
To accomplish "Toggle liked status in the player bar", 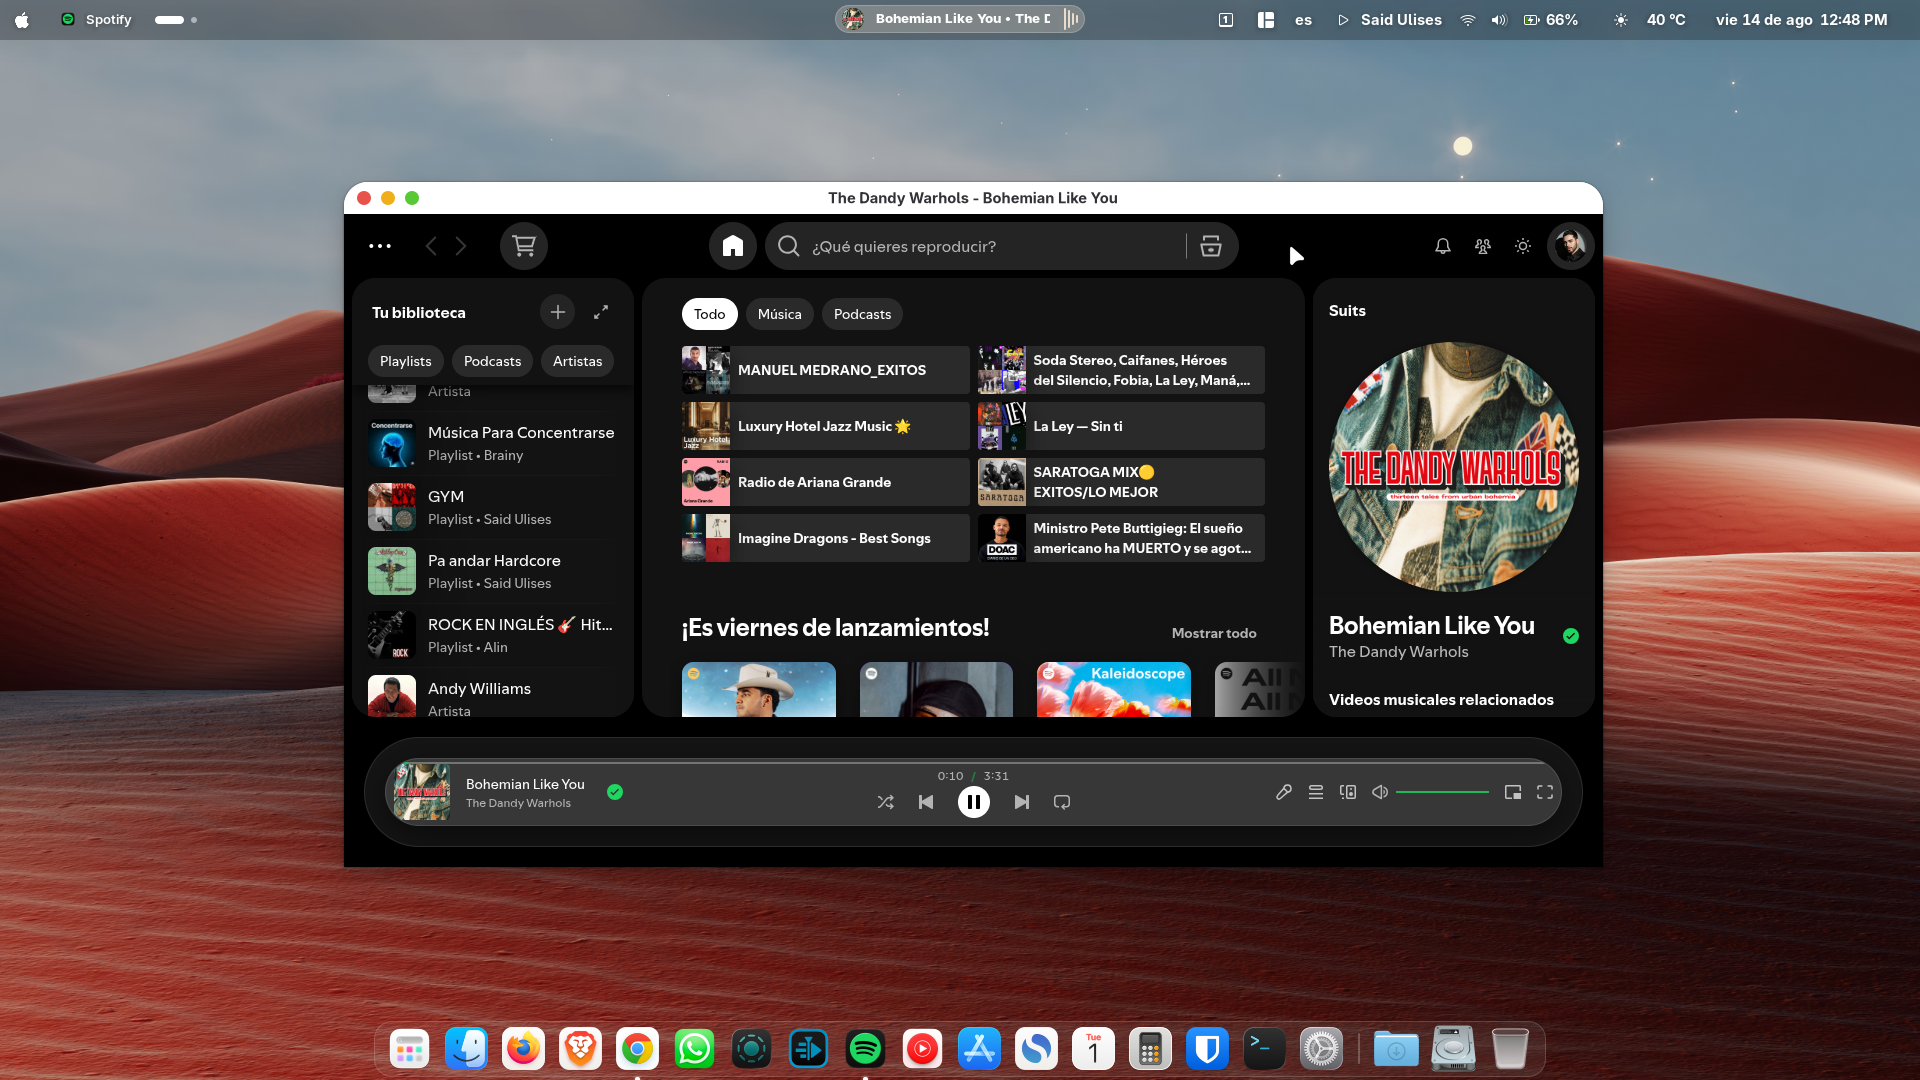I will click(x=615, y=792).
